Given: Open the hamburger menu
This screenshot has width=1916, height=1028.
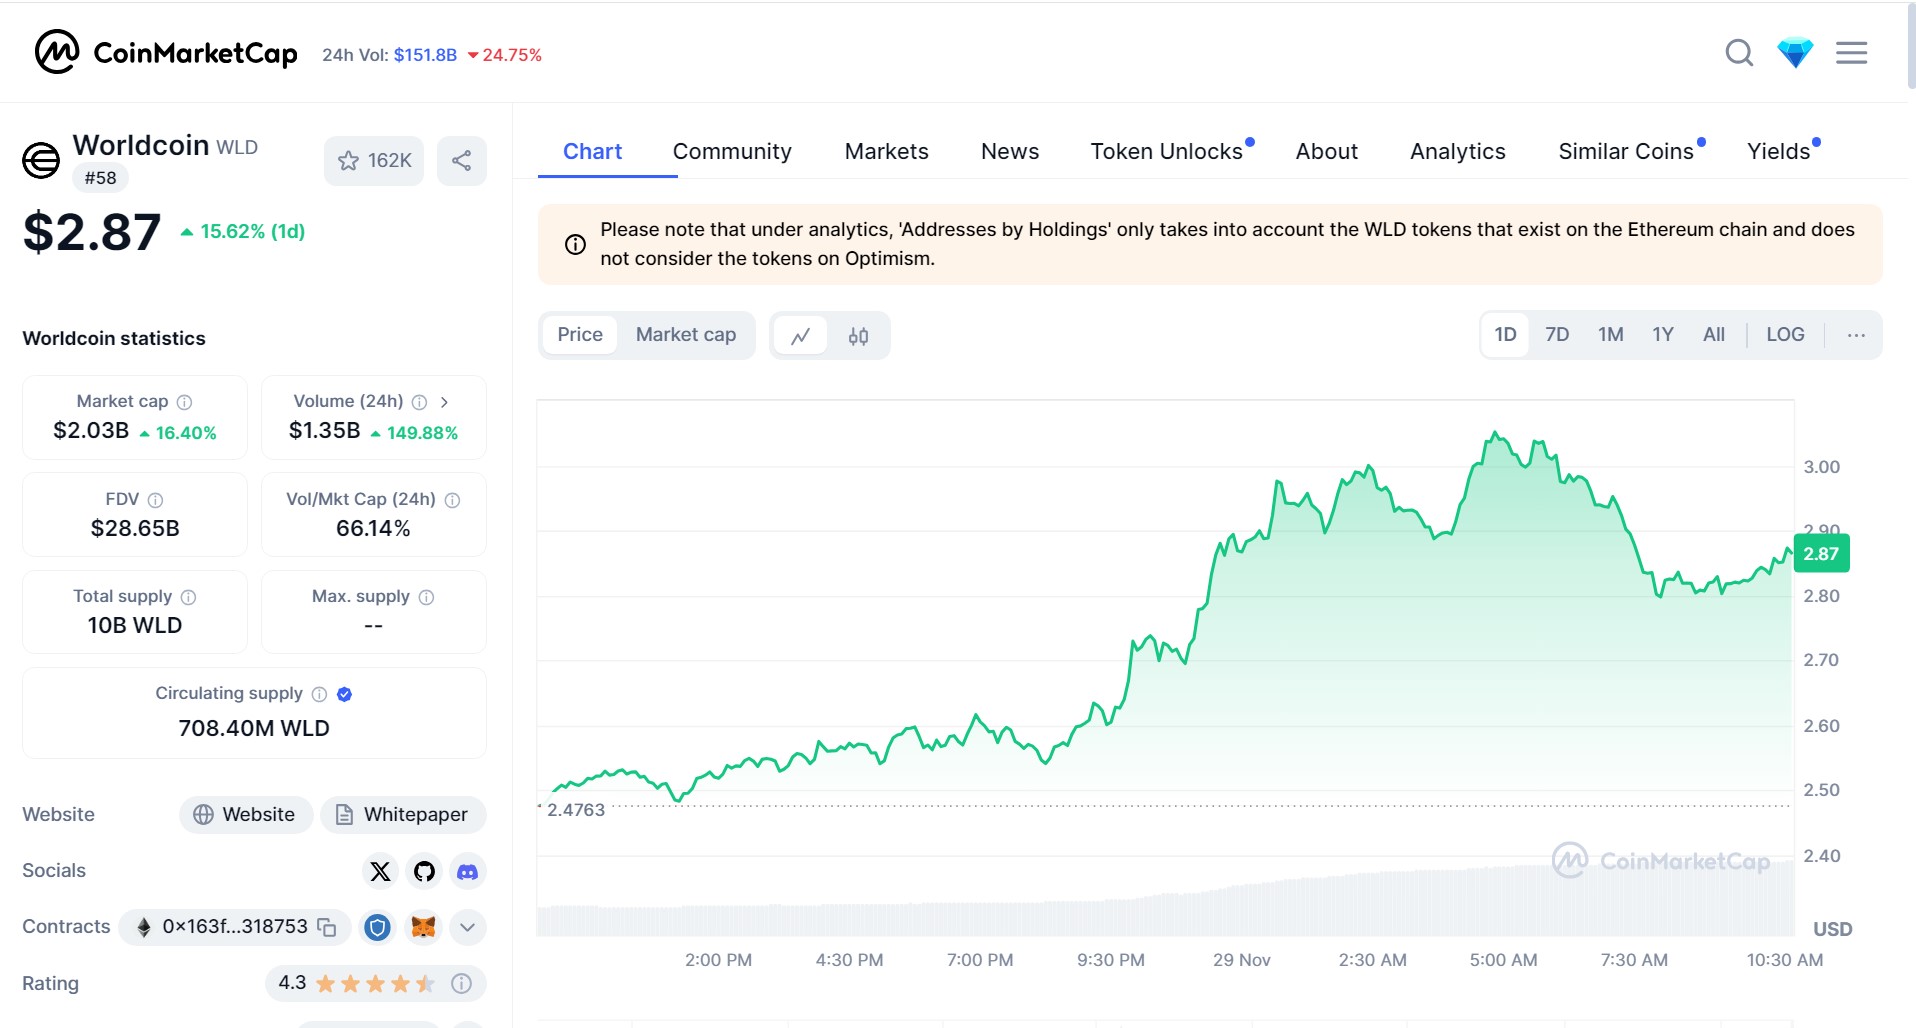Looking at the screenshot, I should (x=1851, y=53).
